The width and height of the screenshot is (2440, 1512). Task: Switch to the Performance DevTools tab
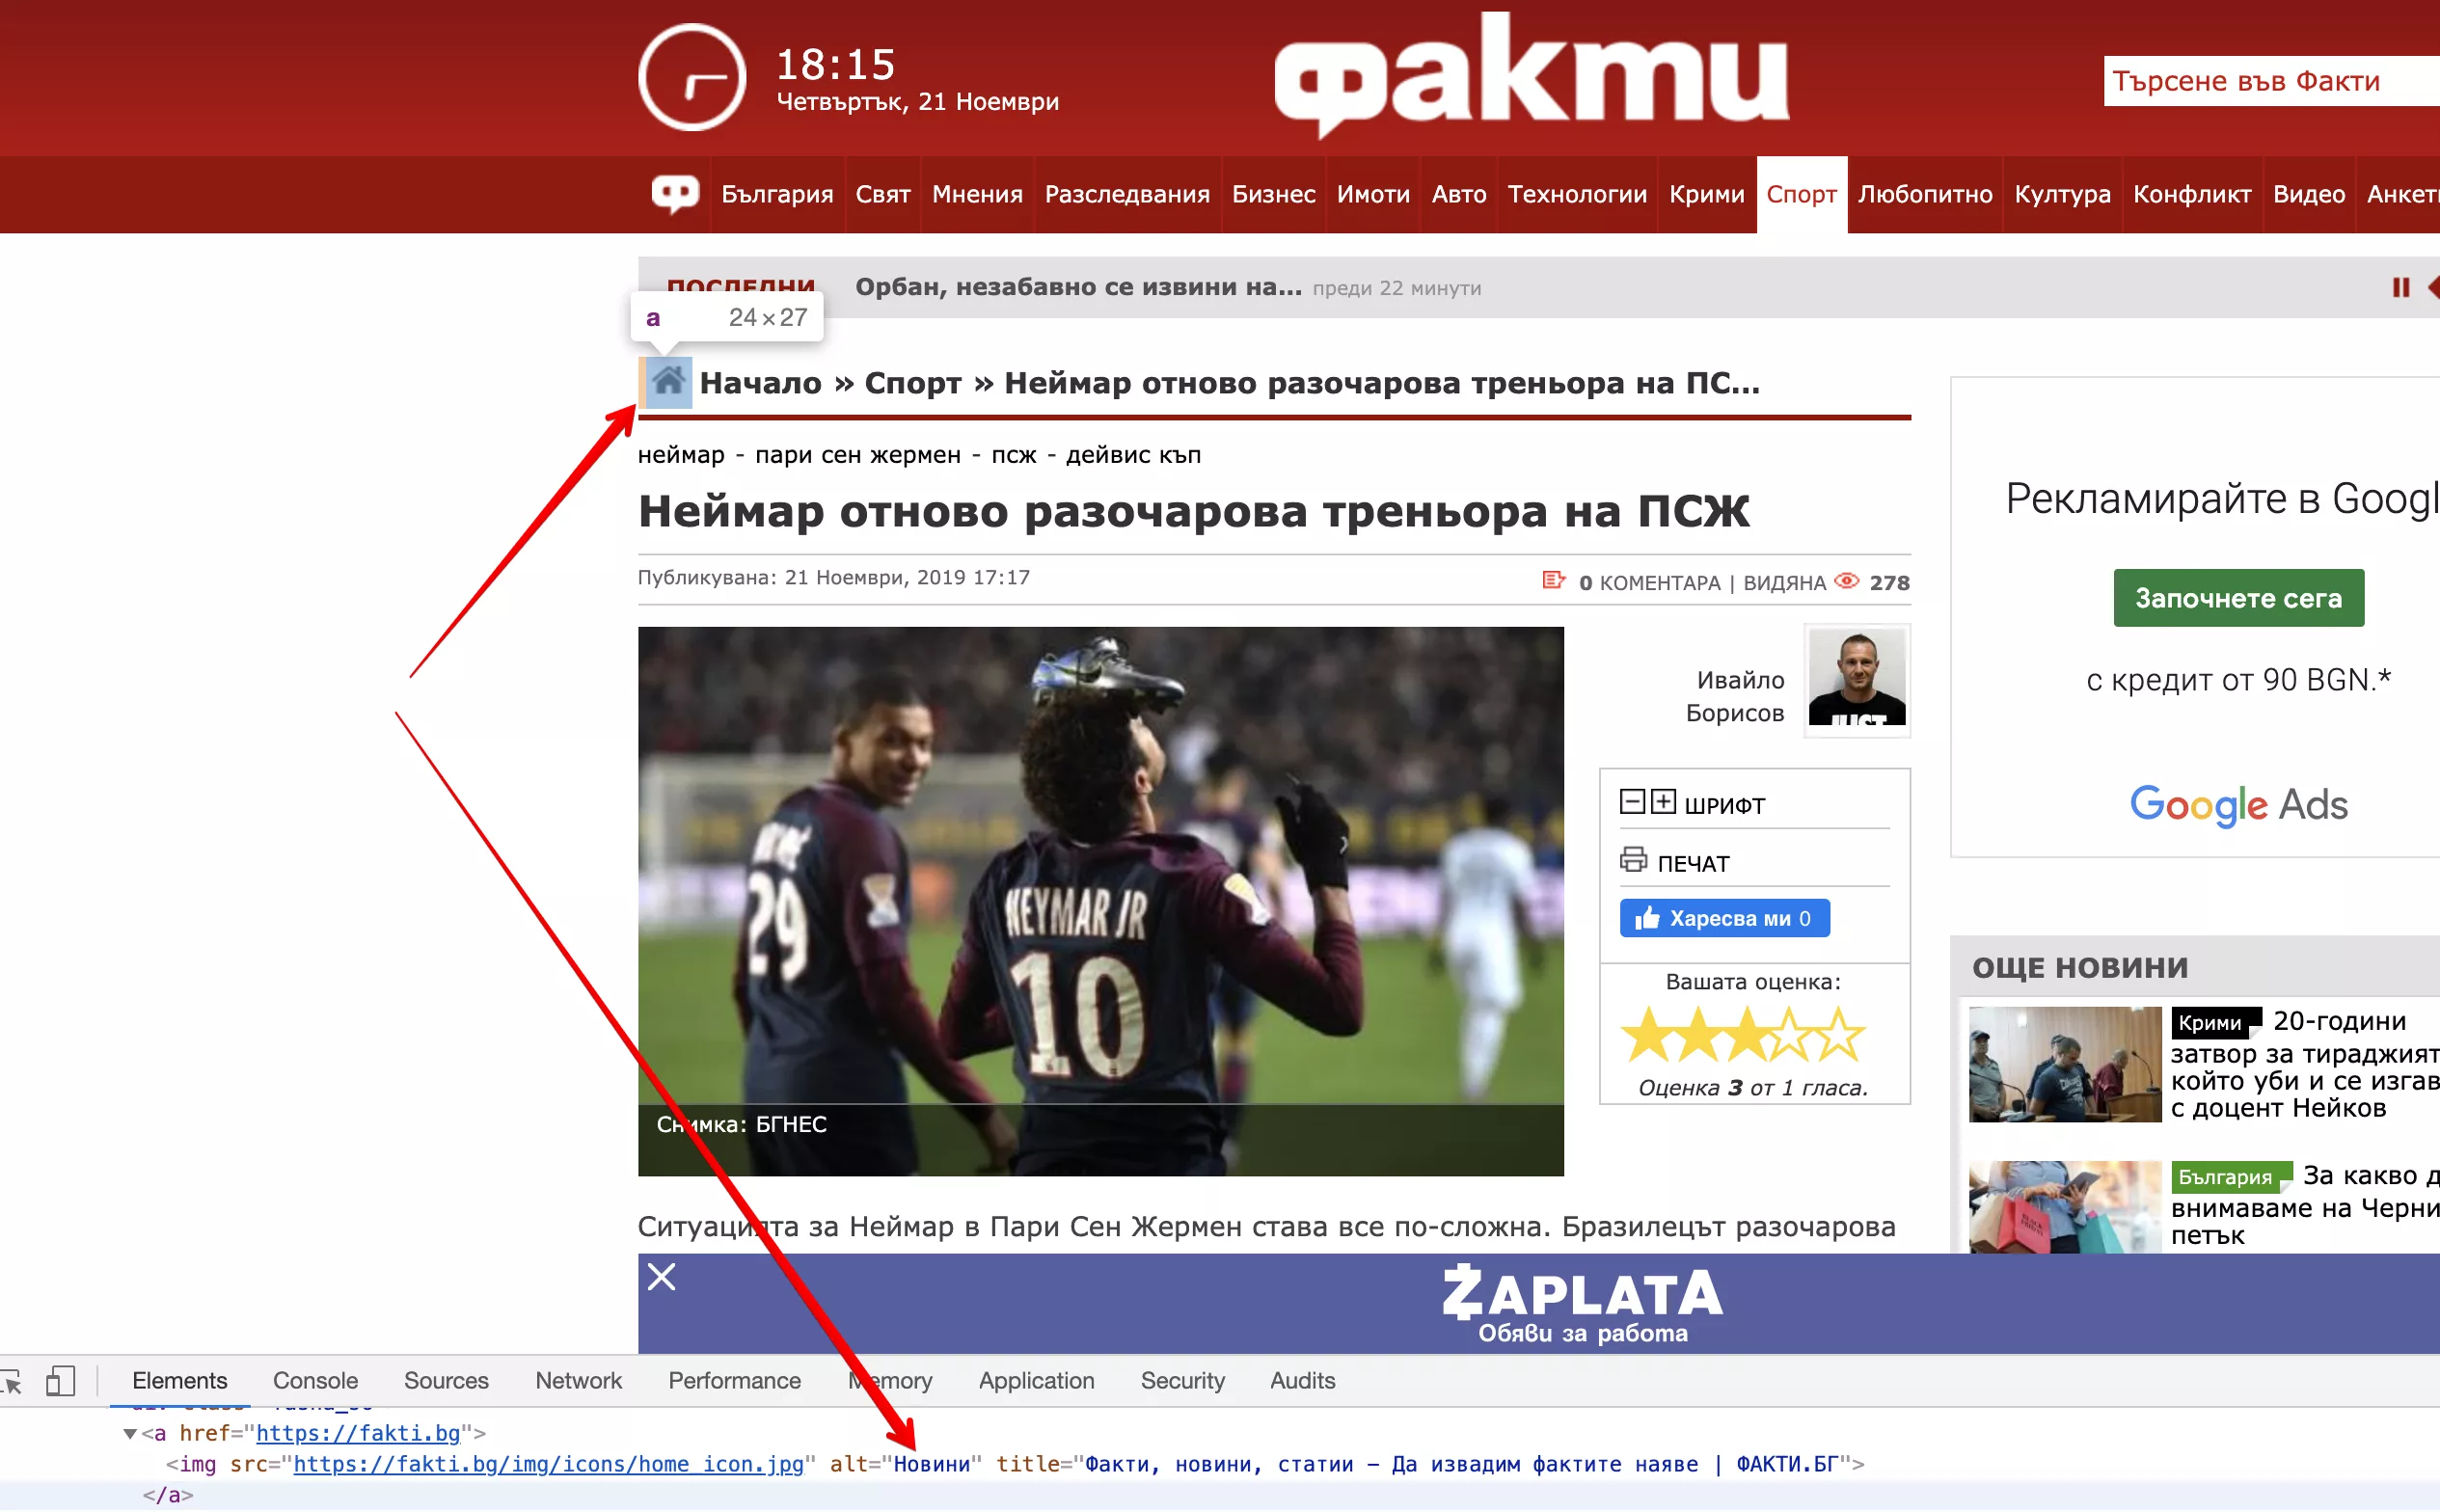734,1381
